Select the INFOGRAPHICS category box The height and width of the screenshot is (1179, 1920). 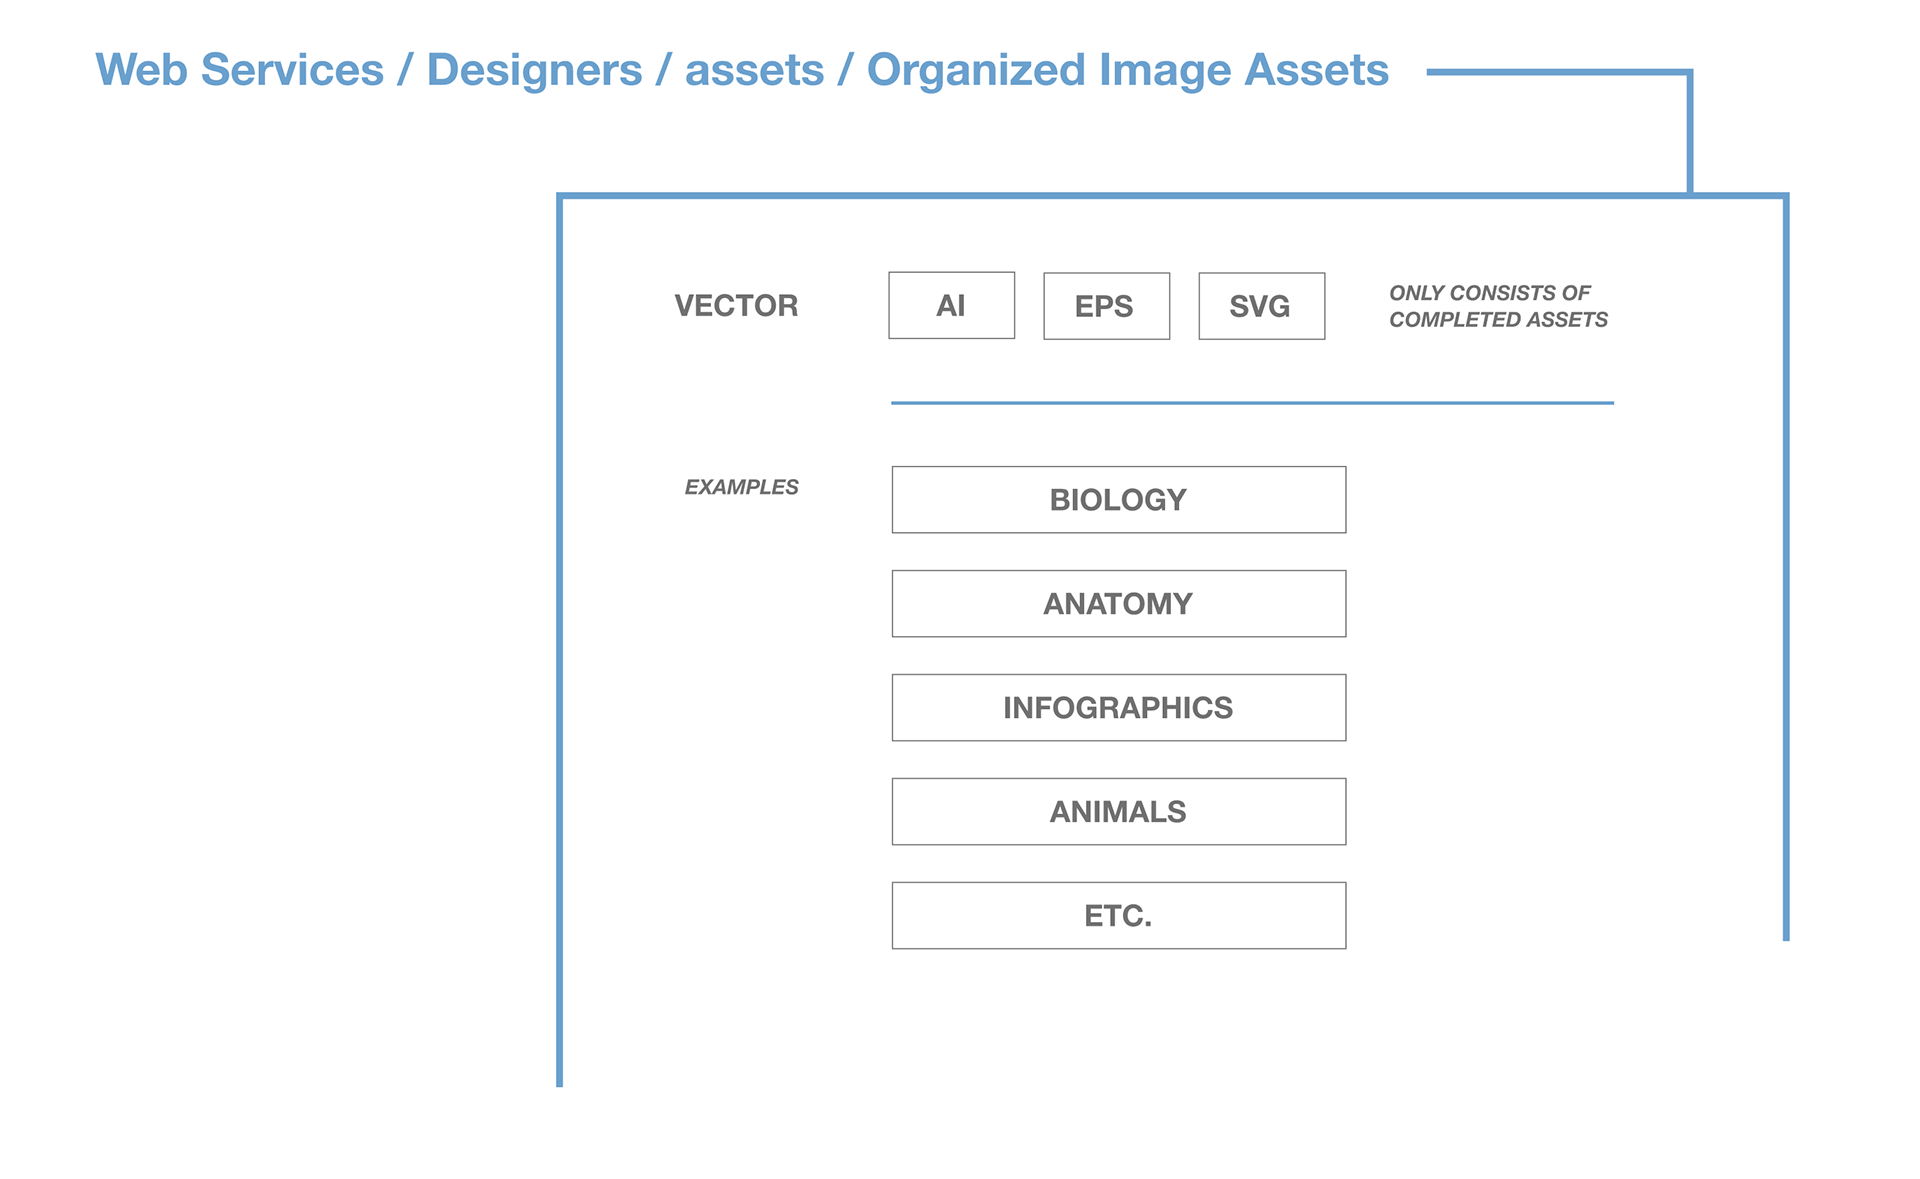click(x=1118, y=707)
